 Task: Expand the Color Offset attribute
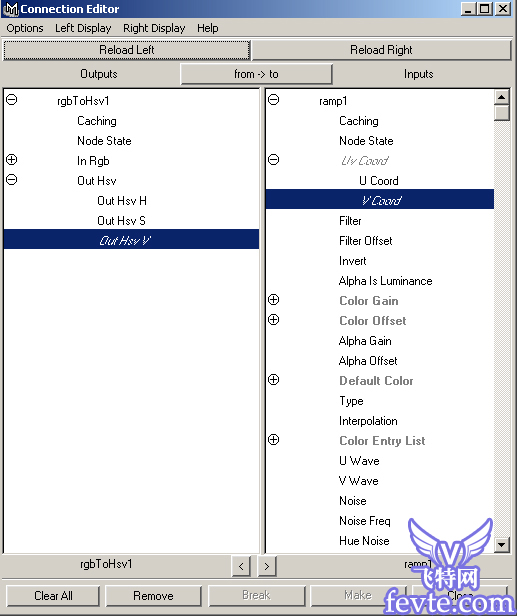[273, 319]
